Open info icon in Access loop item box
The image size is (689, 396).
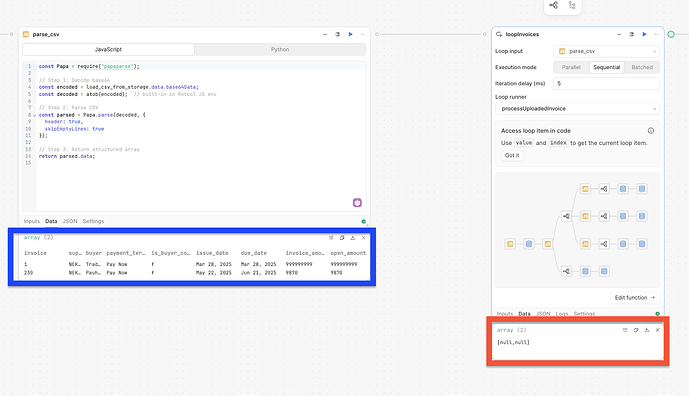coord(651,131)
